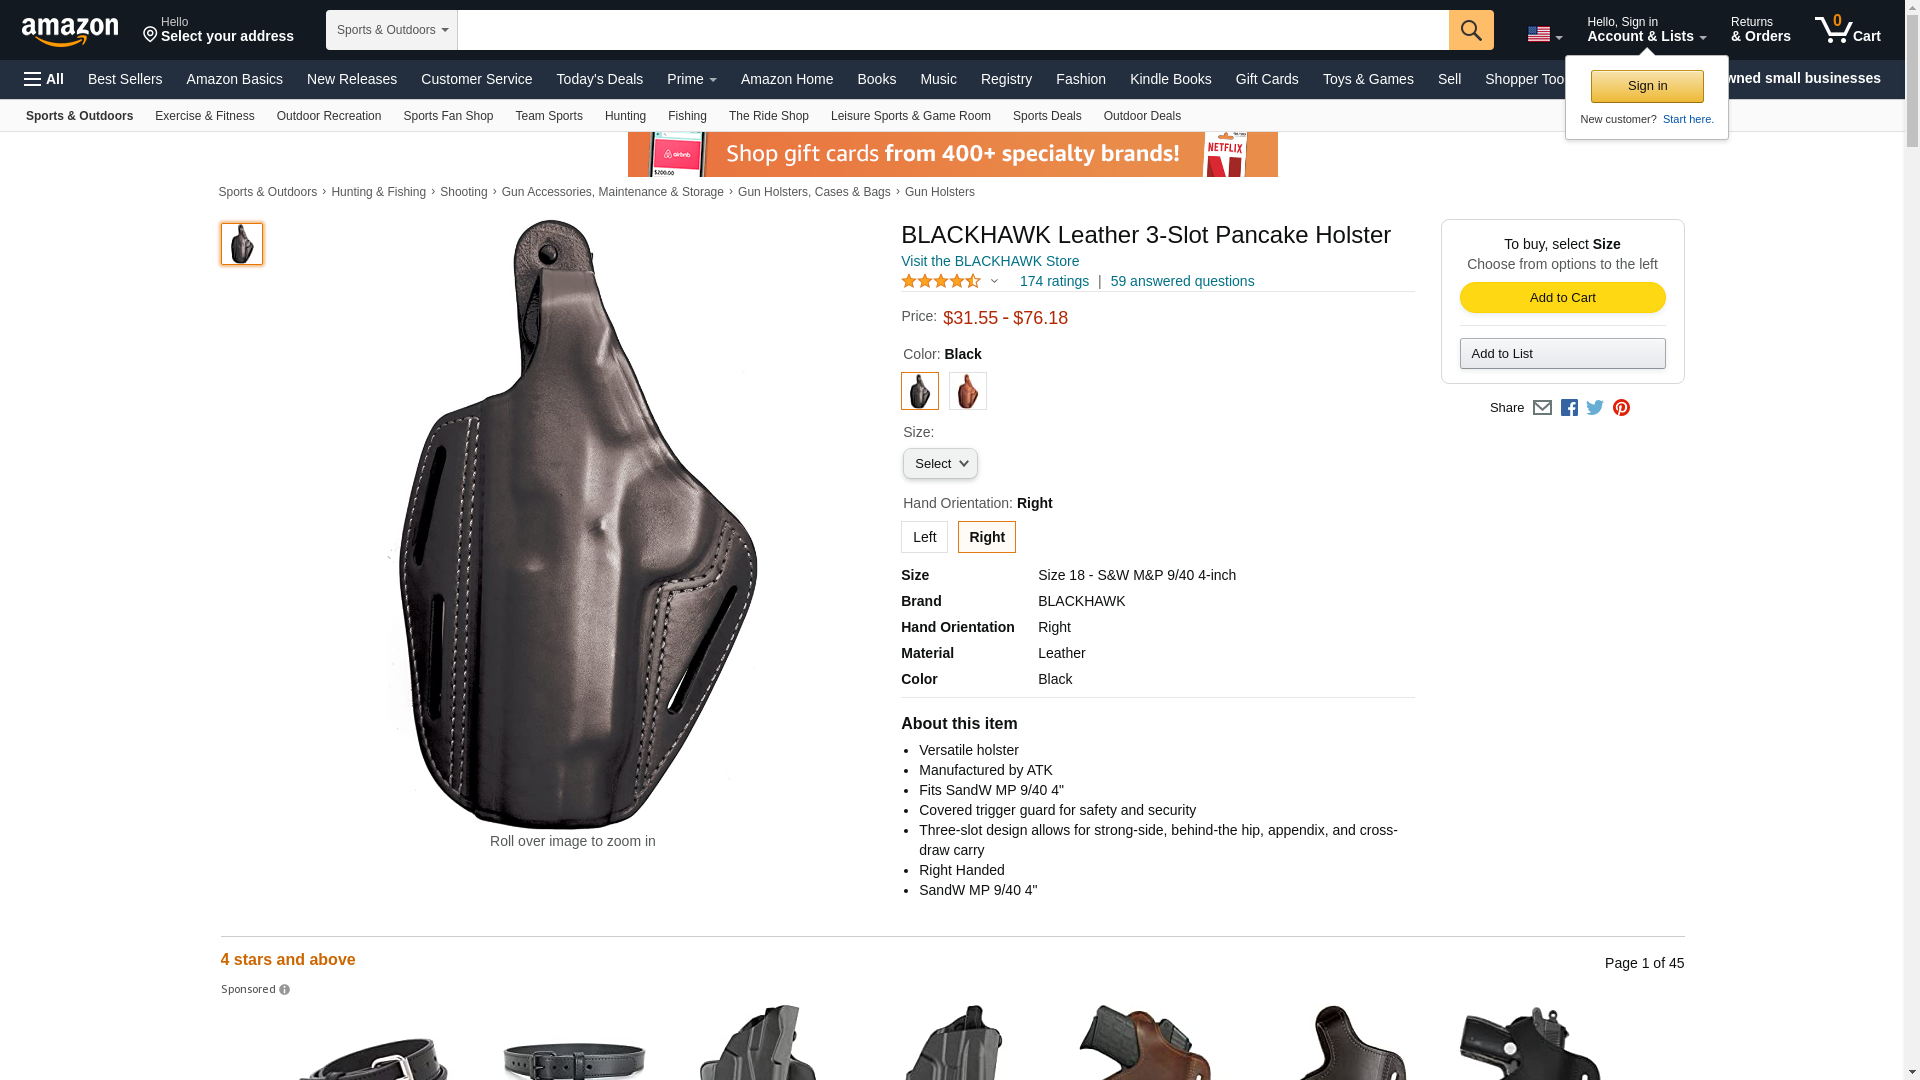Share product via email icon
The width and height of the screenshot is (1920, 1080).
coord(1542,408)
